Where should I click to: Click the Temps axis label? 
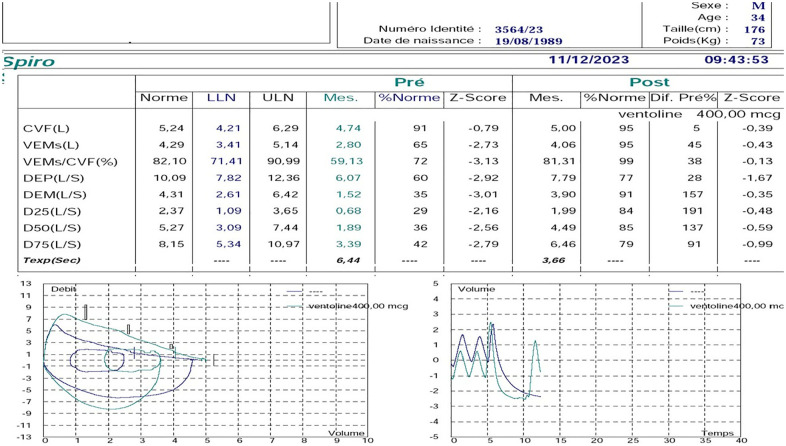coord(716,433)
